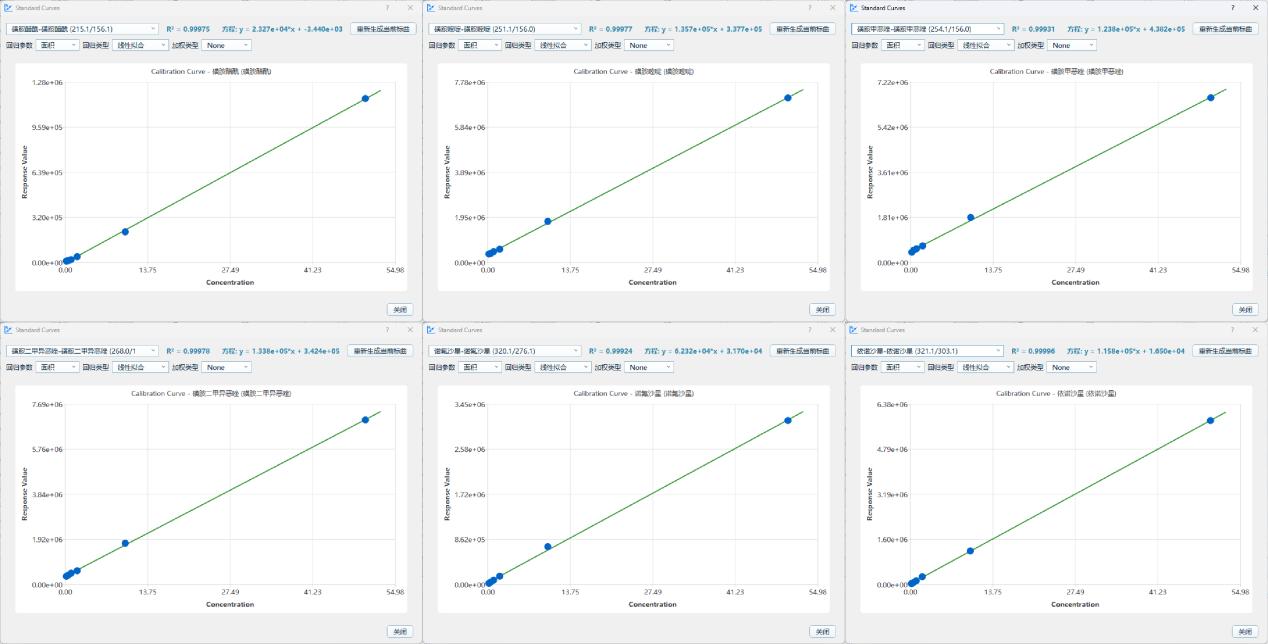
Task: Expand the 面积 dropdown in the 215.1/156.1 window
Action: pyautogui.click(x=58, y=45)
